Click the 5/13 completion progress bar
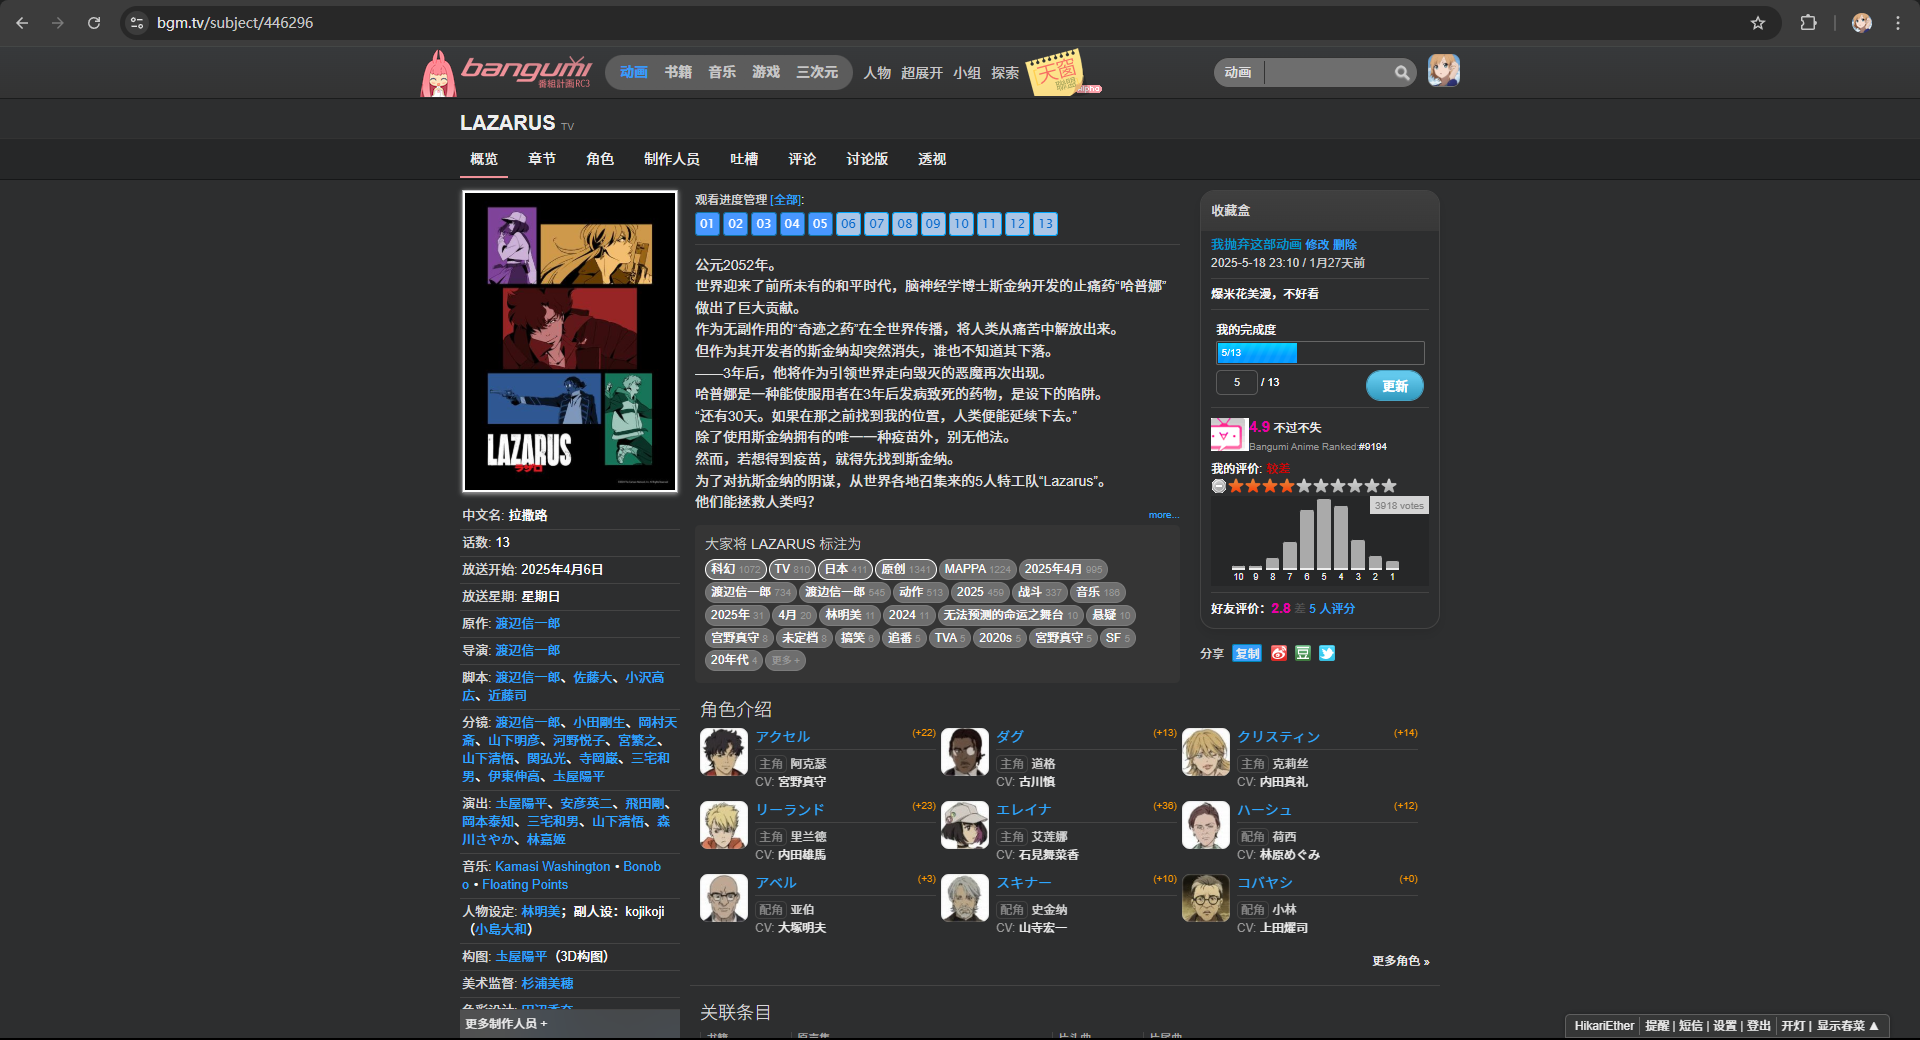 click(1320, 353)
